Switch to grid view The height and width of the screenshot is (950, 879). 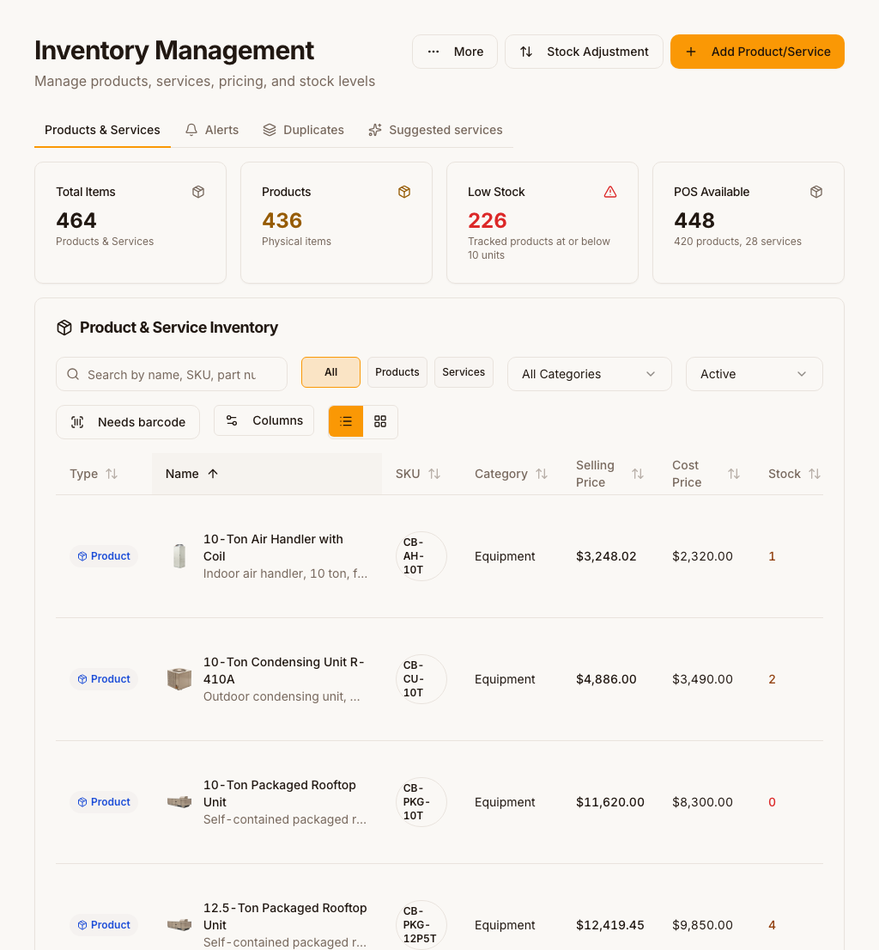tap(380, 422)
